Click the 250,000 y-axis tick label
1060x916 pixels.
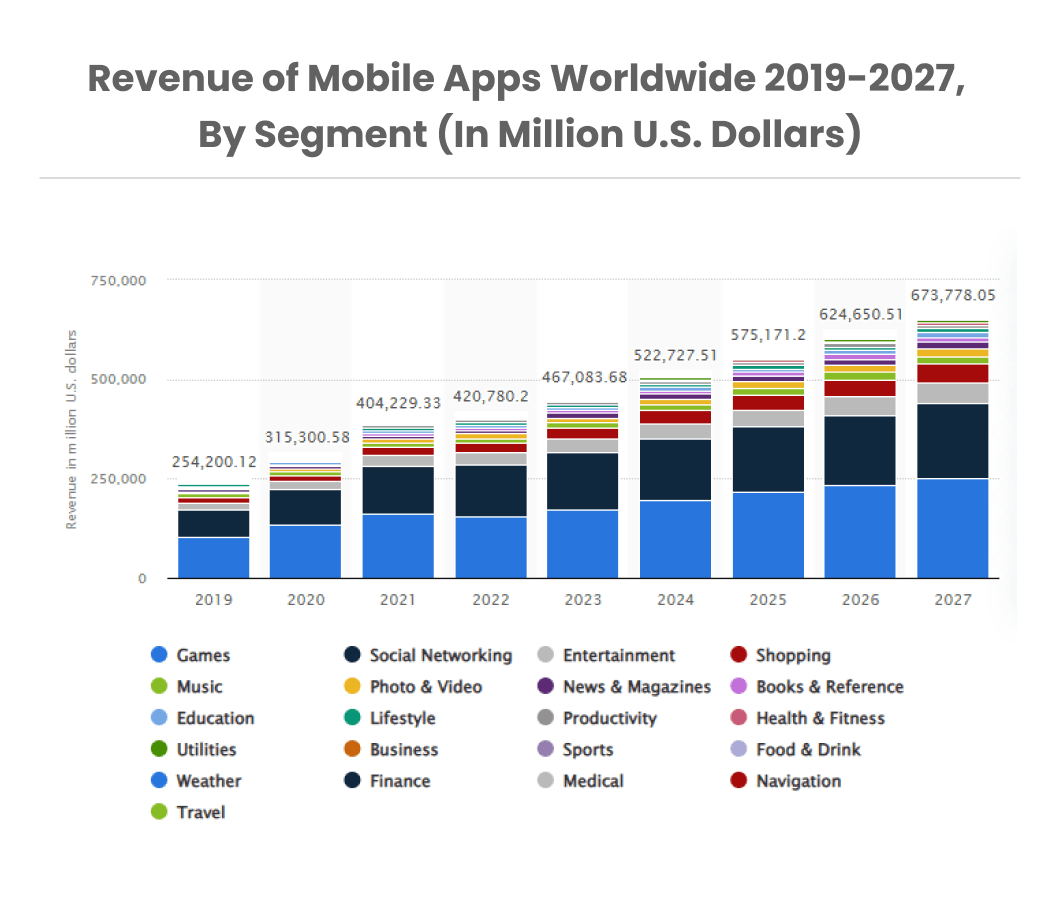pos(118,479)
